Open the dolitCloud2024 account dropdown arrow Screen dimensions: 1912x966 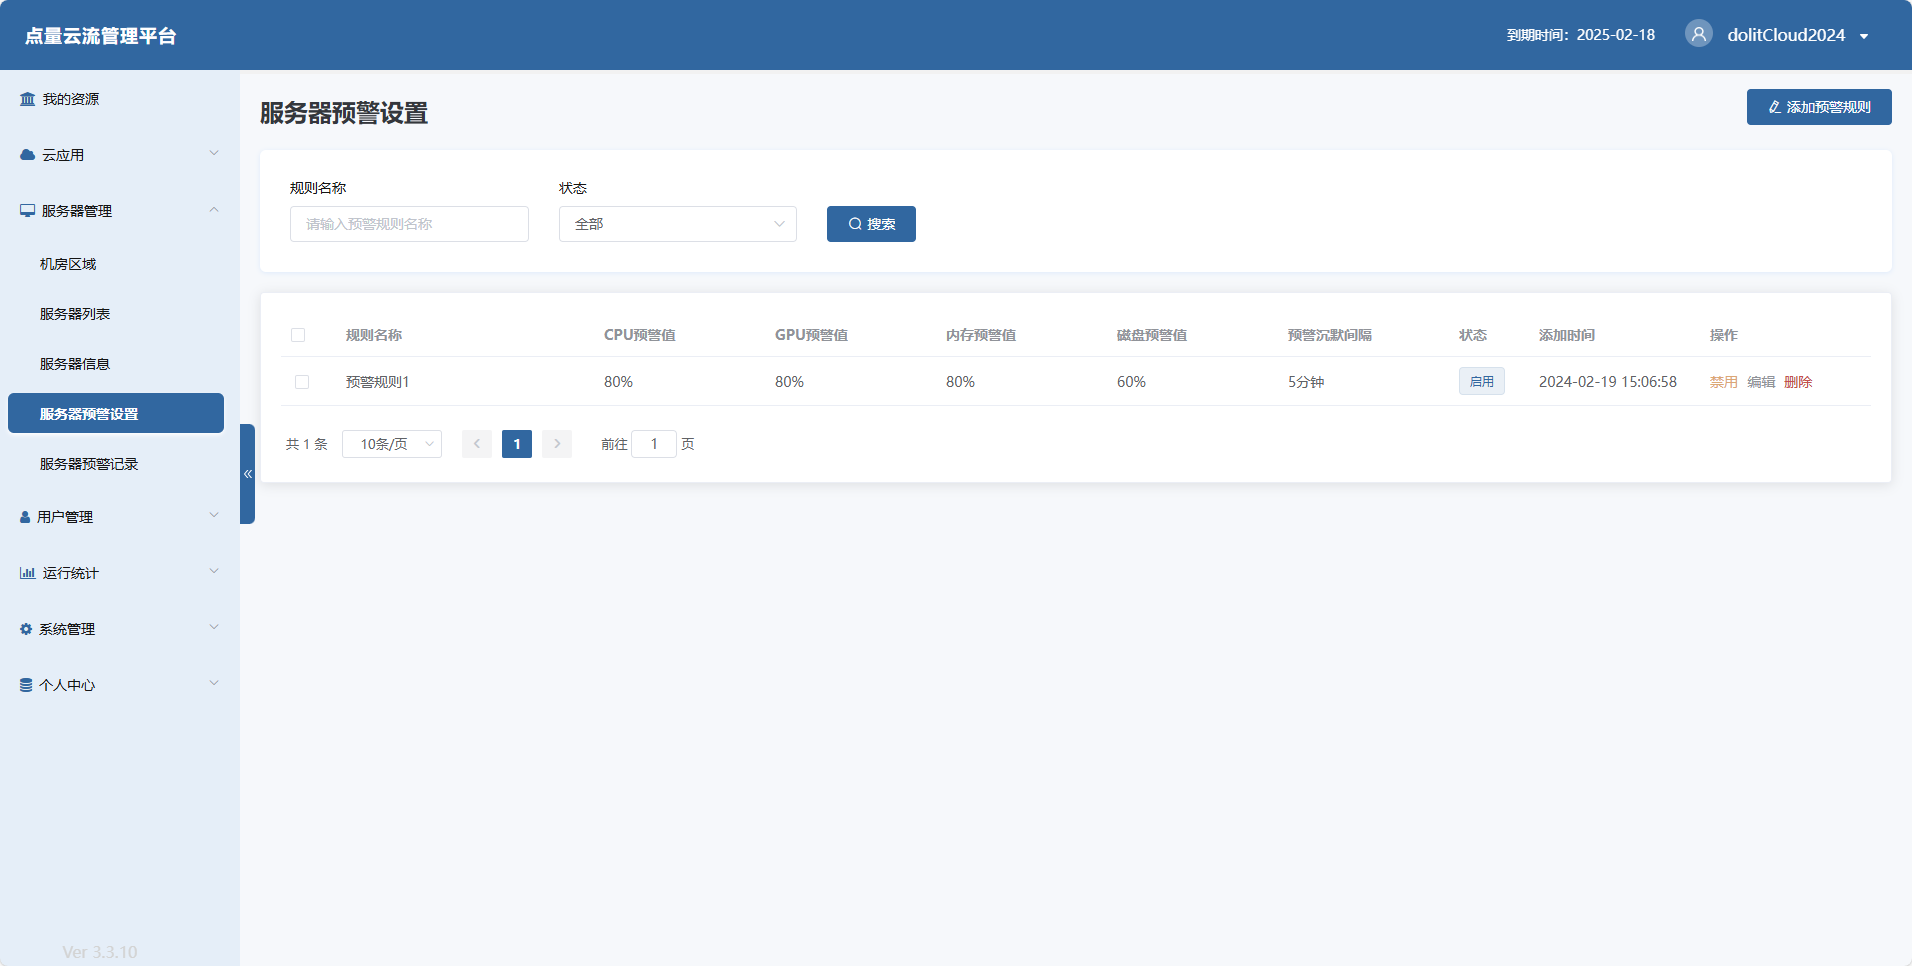[1864, 36]
